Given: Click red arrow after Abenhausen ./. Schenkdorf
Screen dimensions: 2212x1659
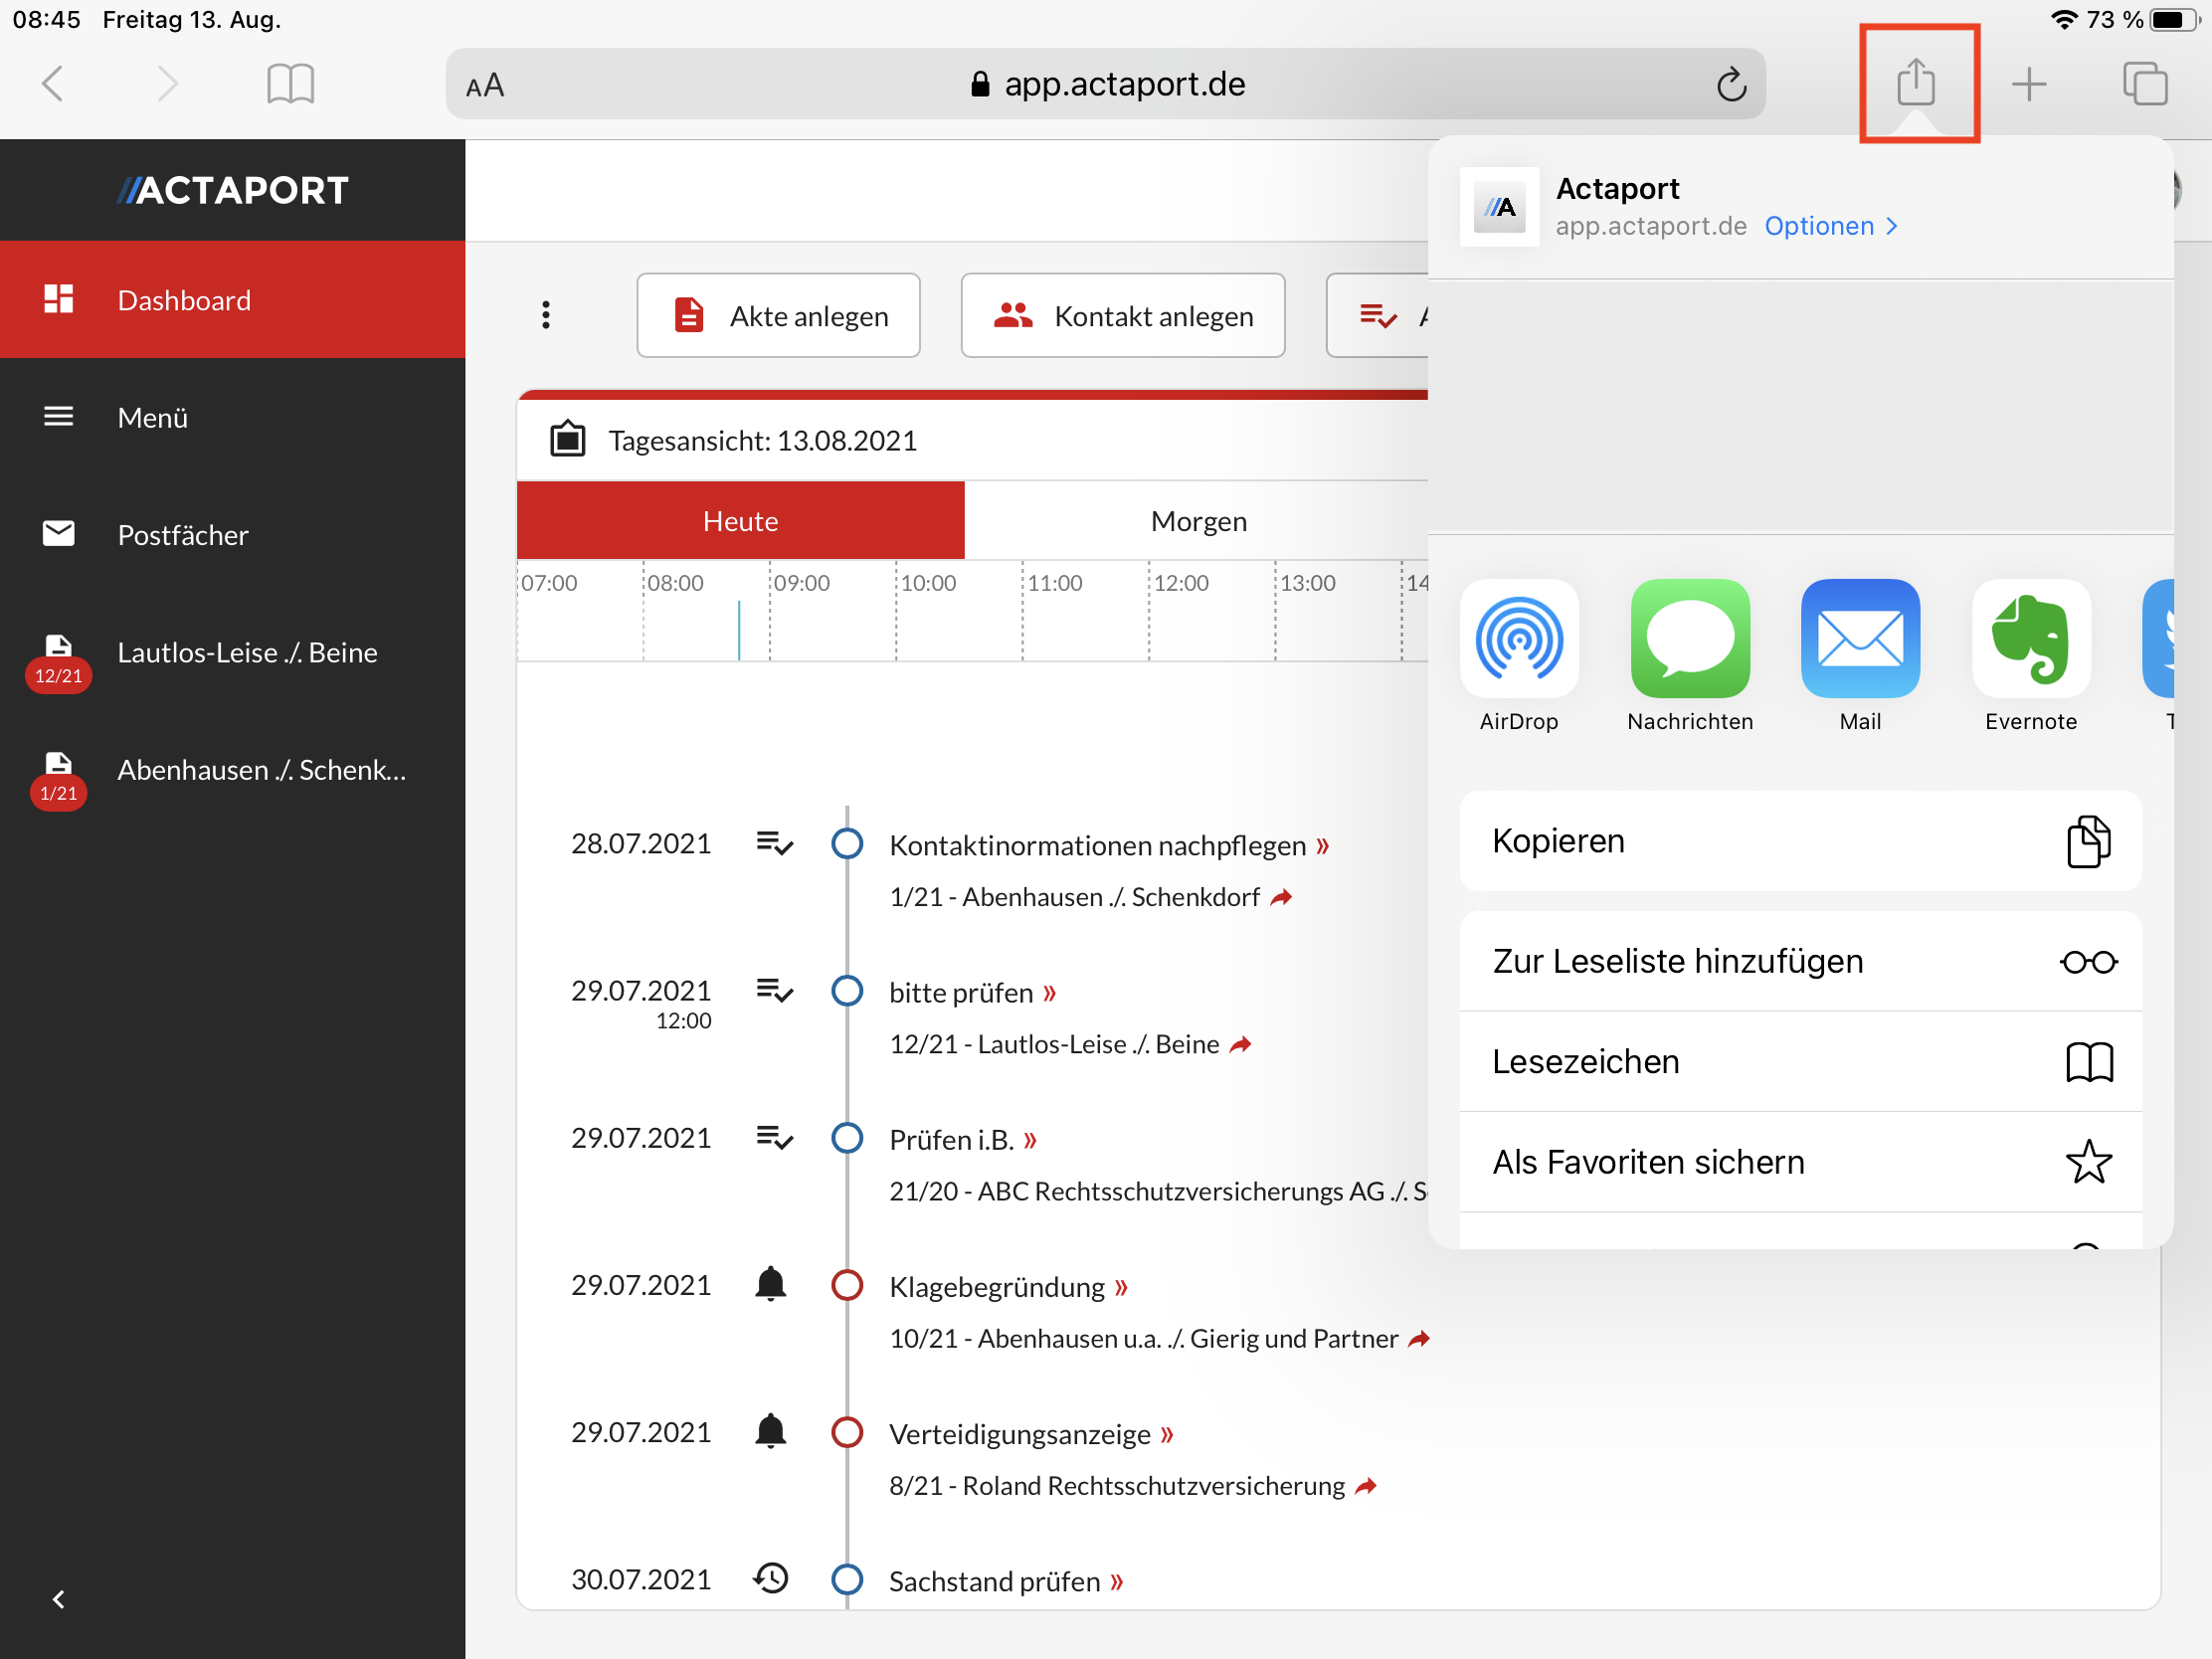Looking at the screenshot, I should [1281, 897].
